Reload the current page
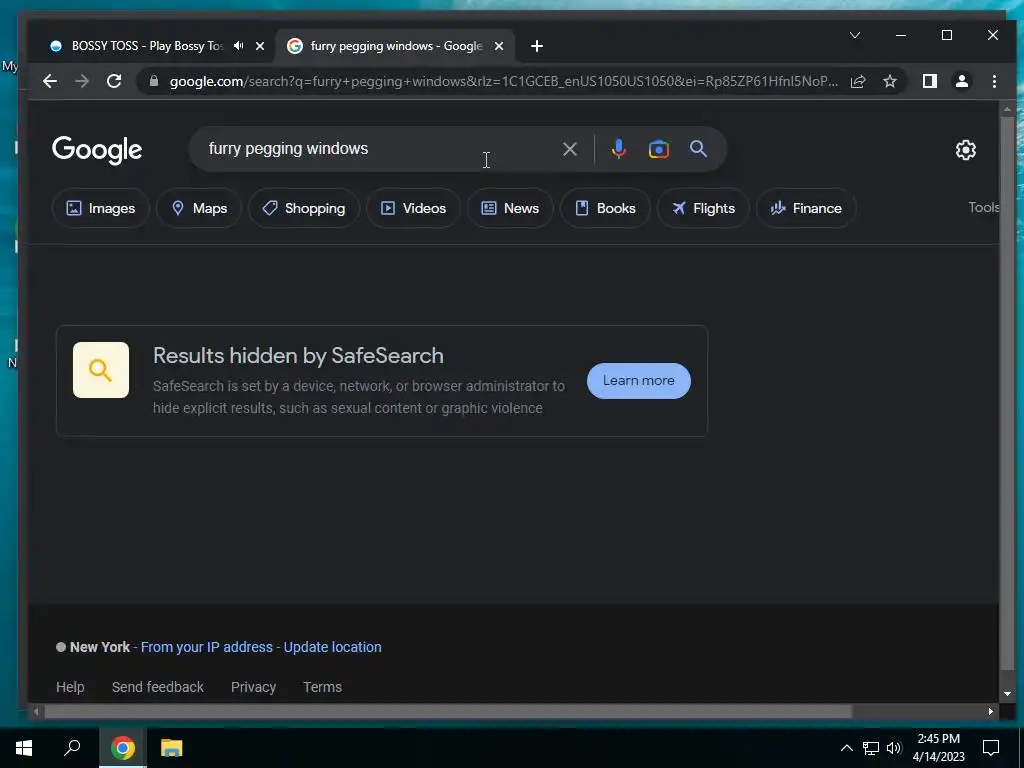This screenshot has height=768, width=1024. pyautogui.click(x=114, y=81)
